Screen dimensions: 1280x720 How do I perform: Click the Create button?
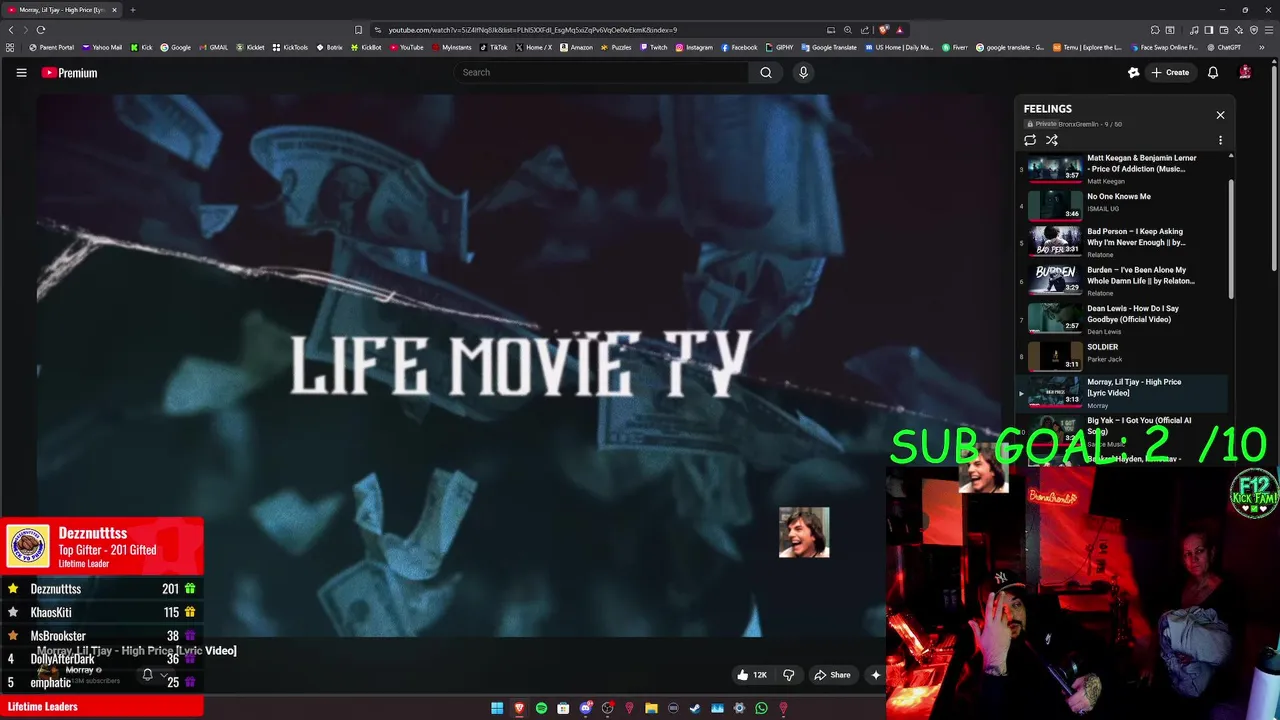tap(1170, 72)
